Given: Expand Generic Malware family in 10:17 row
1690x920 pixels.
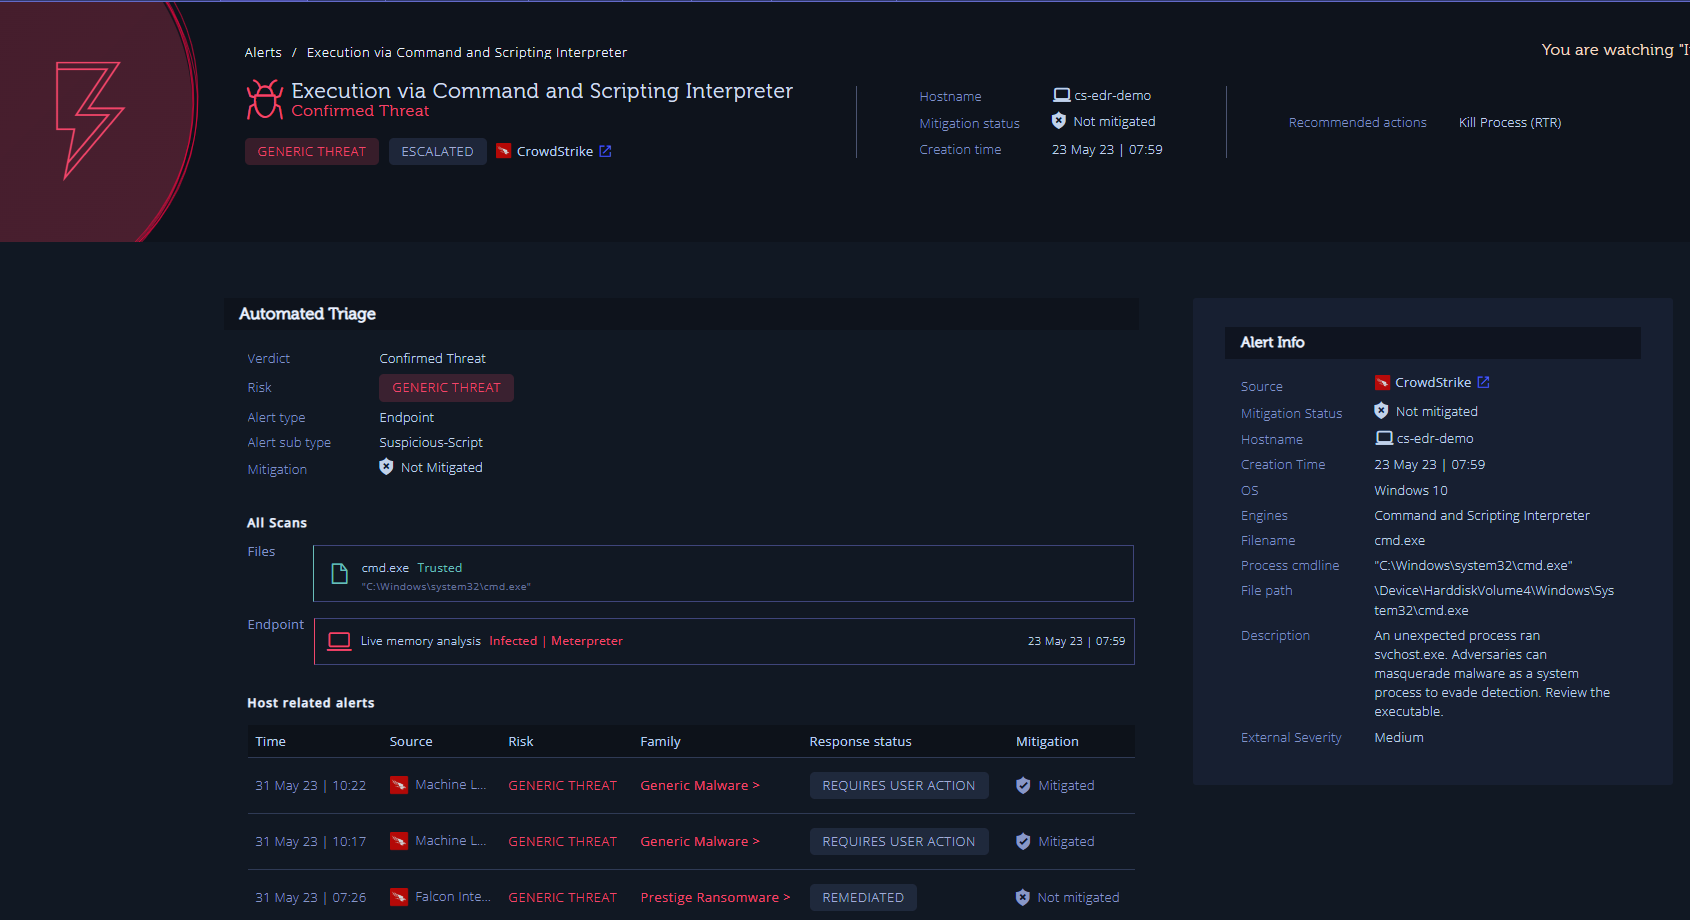Looking at the screenshot, I should (700, 841).
